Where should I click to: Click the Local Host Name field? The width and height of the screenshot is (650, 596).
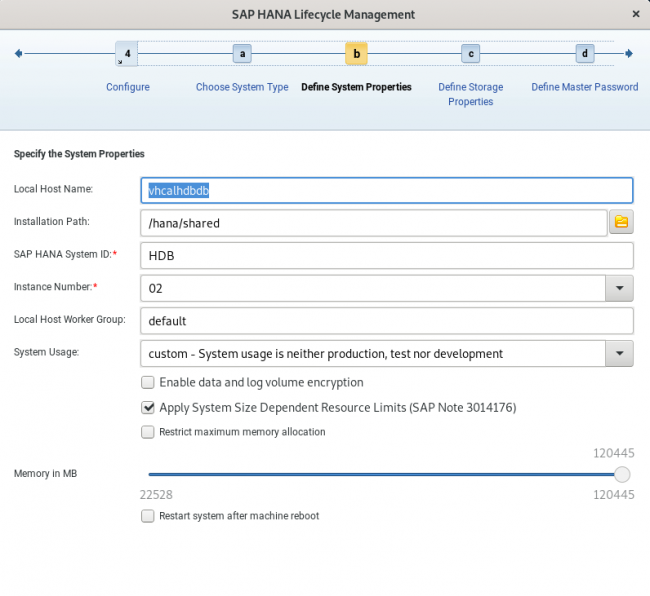(x=387, y=190)
